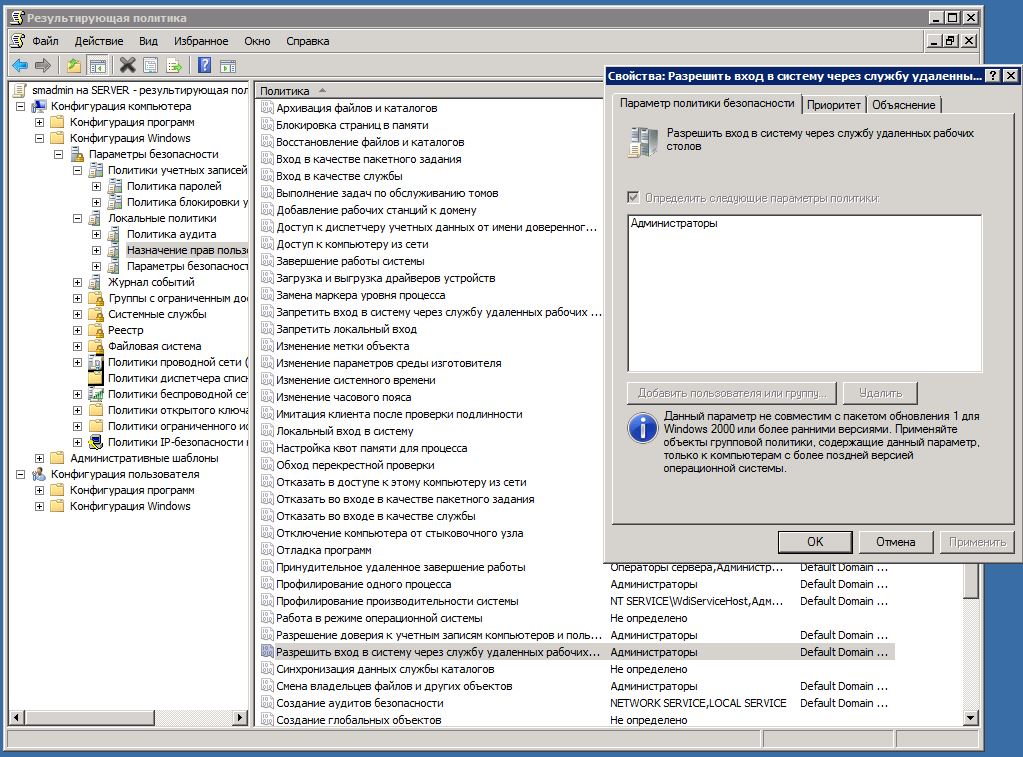This screenshot has width=1023, height=757.
Task: Go back with the blue arrow toolbar icon
Action: click(x=20, y=65)
